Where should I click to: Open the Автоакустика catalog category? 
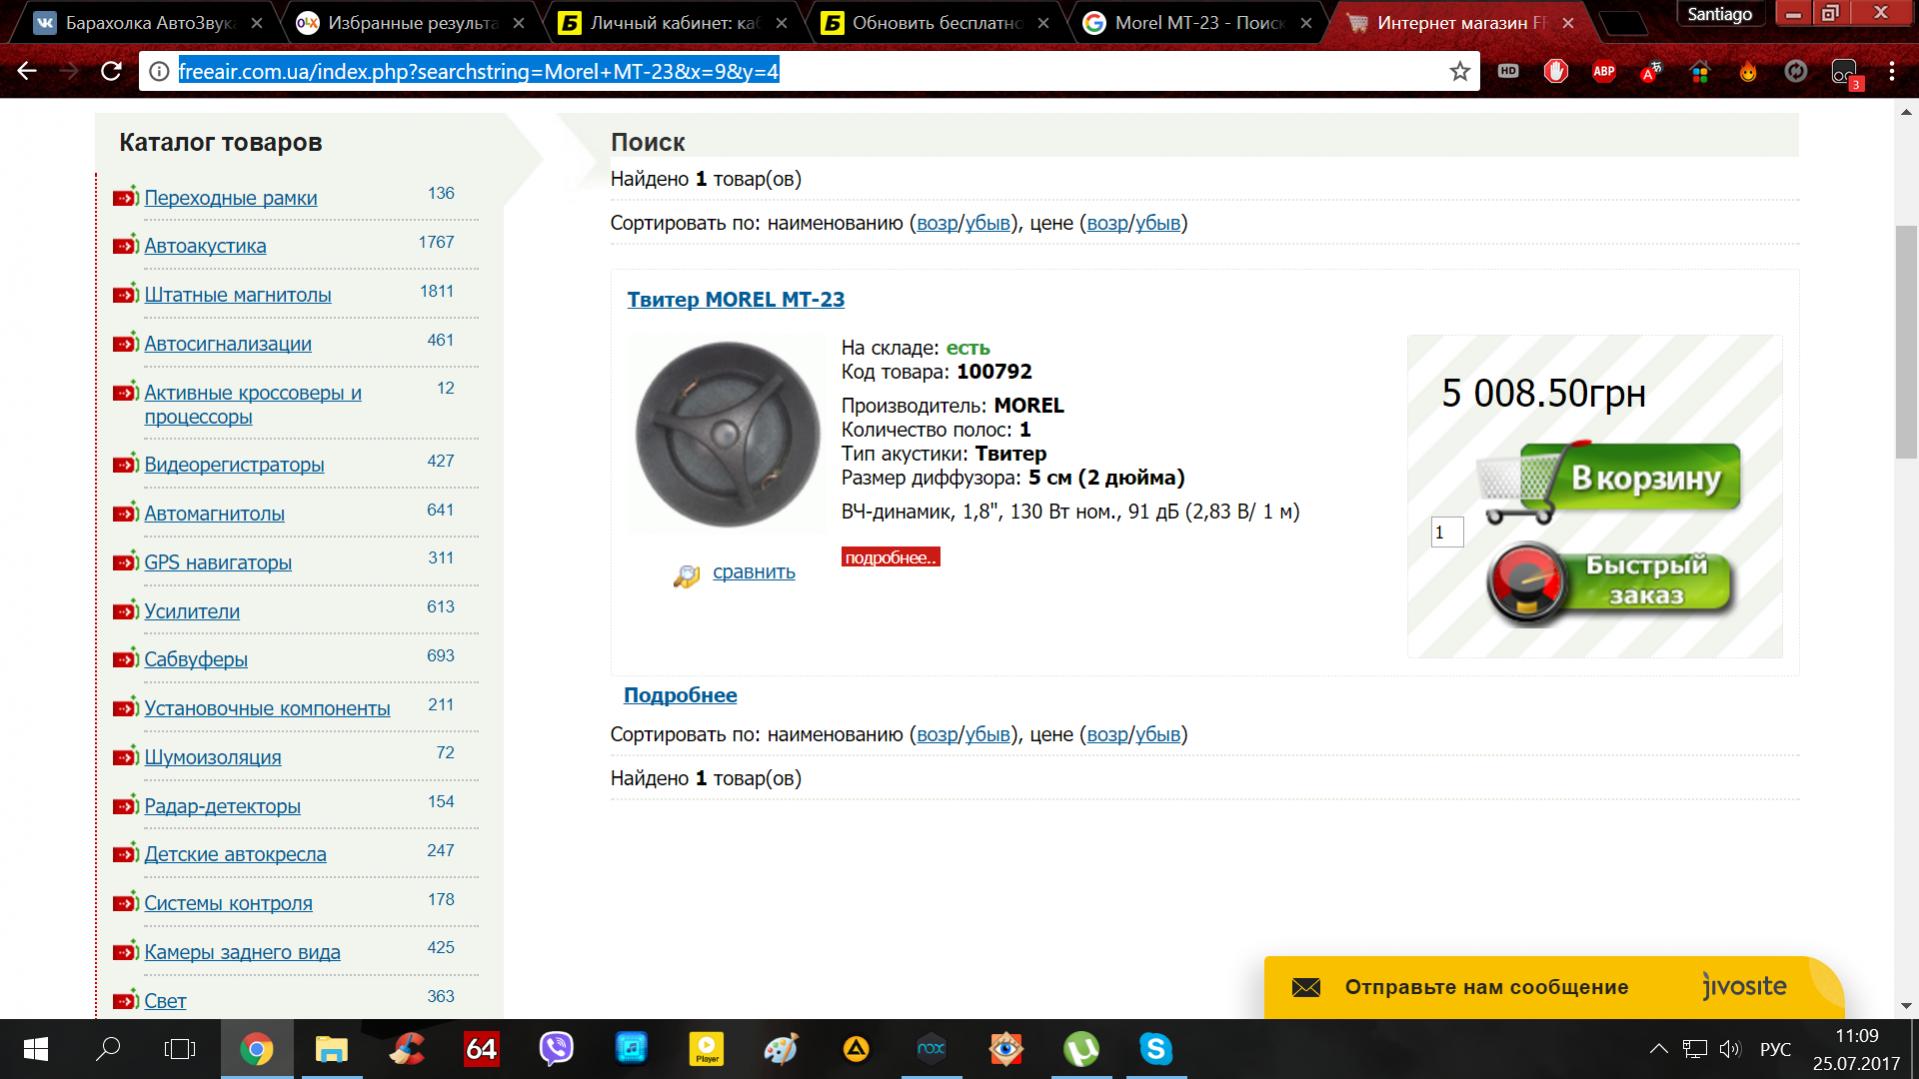pos(205,246)
